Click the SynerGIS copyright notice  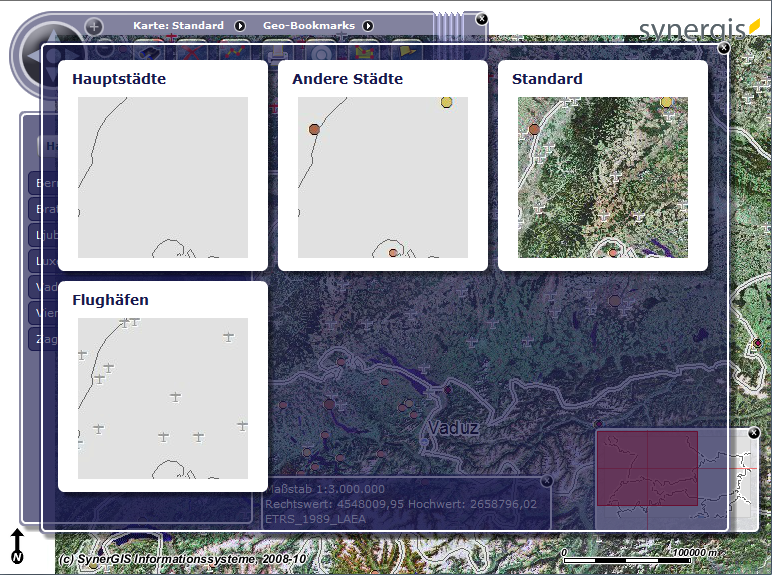click(183, 559)
